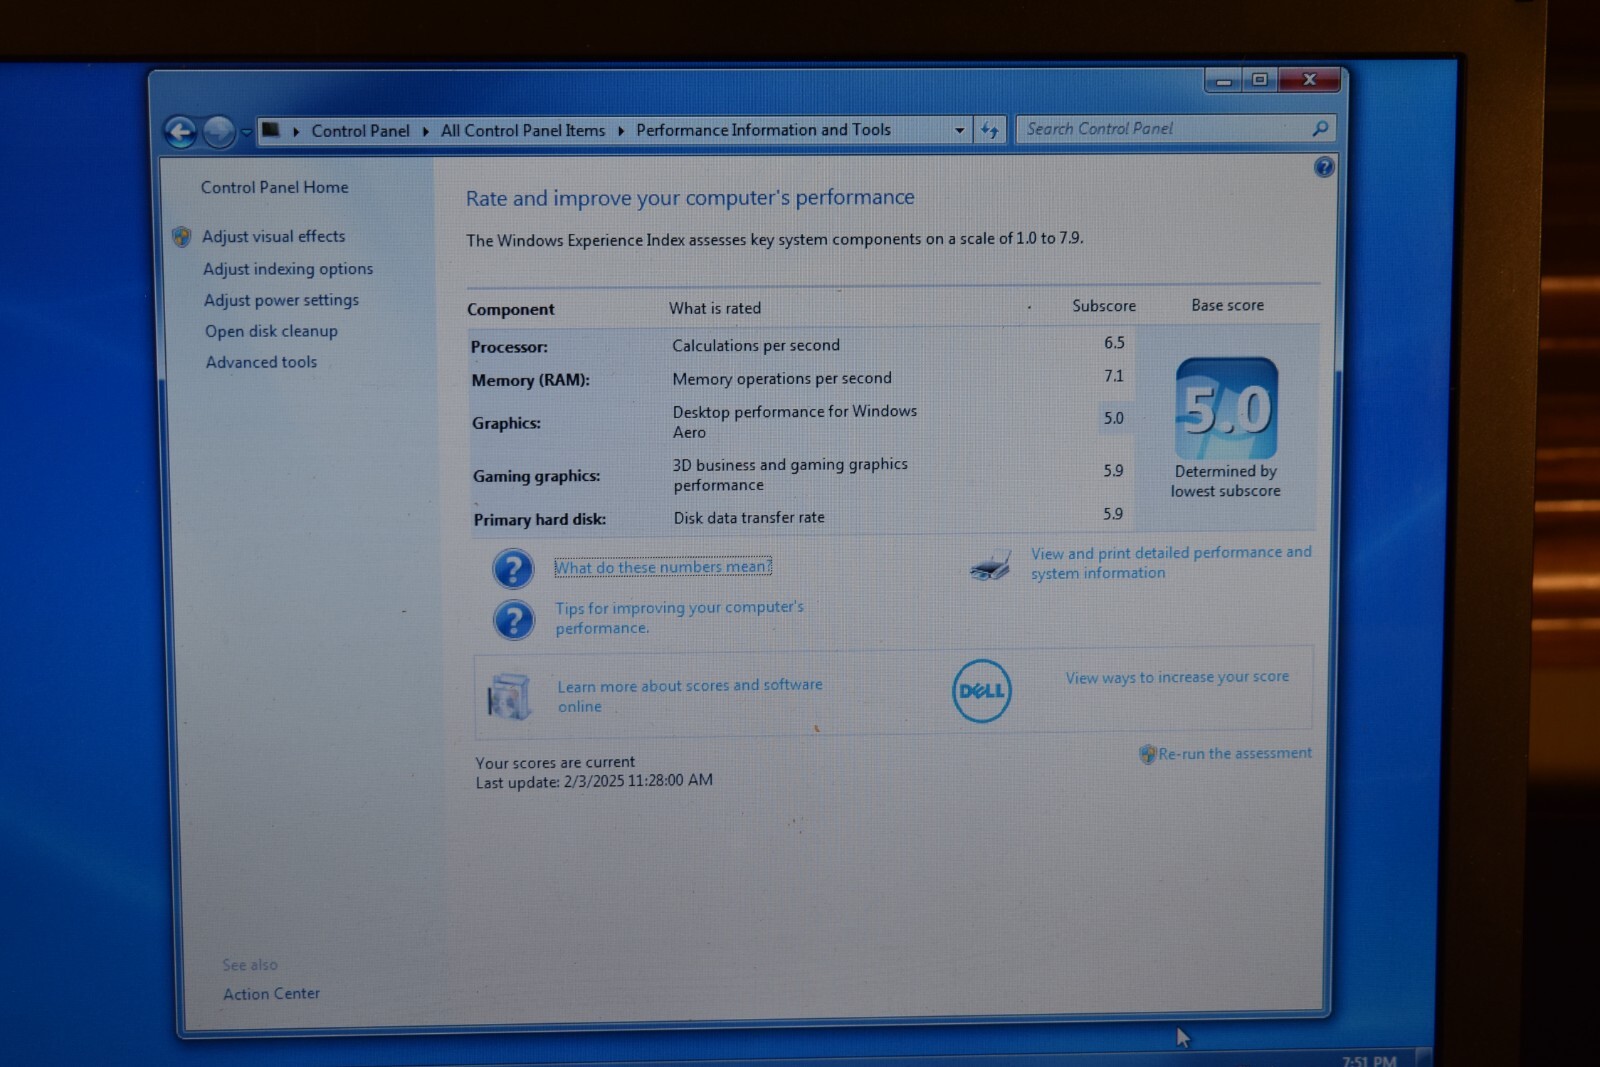Image resolution: width=1600 pixels, height=1067 pixels.
Task: Select the Graphics row label
Action: (506, 423)
